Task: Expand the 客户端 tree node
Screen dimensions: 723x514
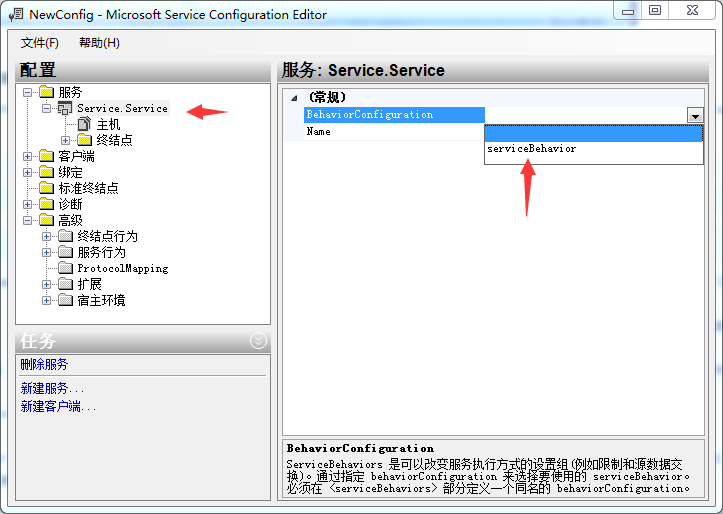Action: 28,156
